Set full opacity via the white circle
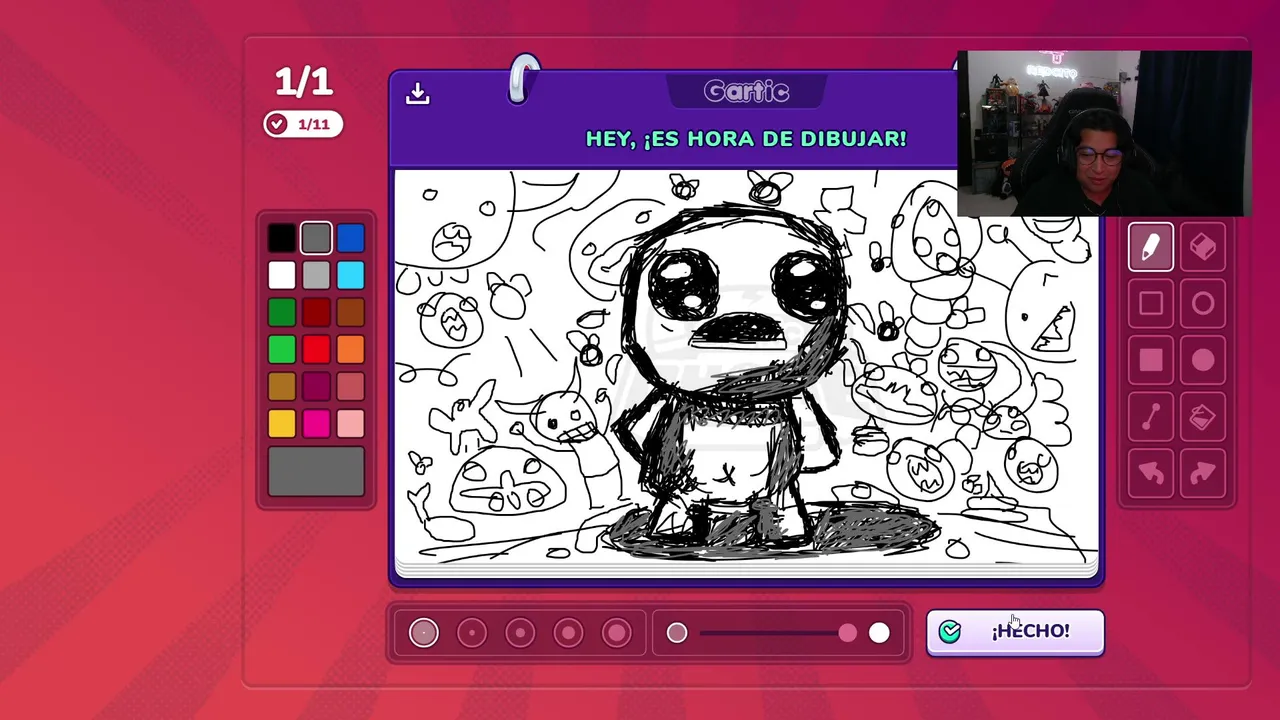1280x720 pixels. 879,632
